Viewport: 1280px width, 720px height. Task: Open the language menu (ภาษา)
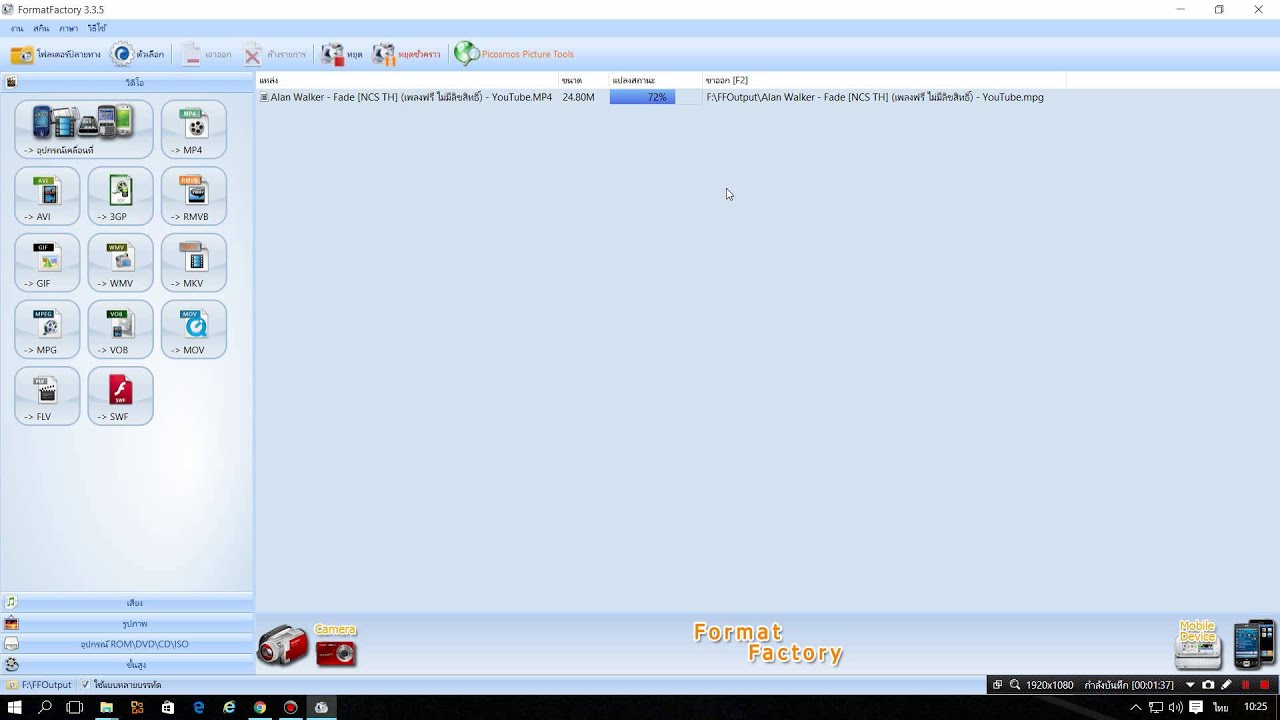(68, 29)
